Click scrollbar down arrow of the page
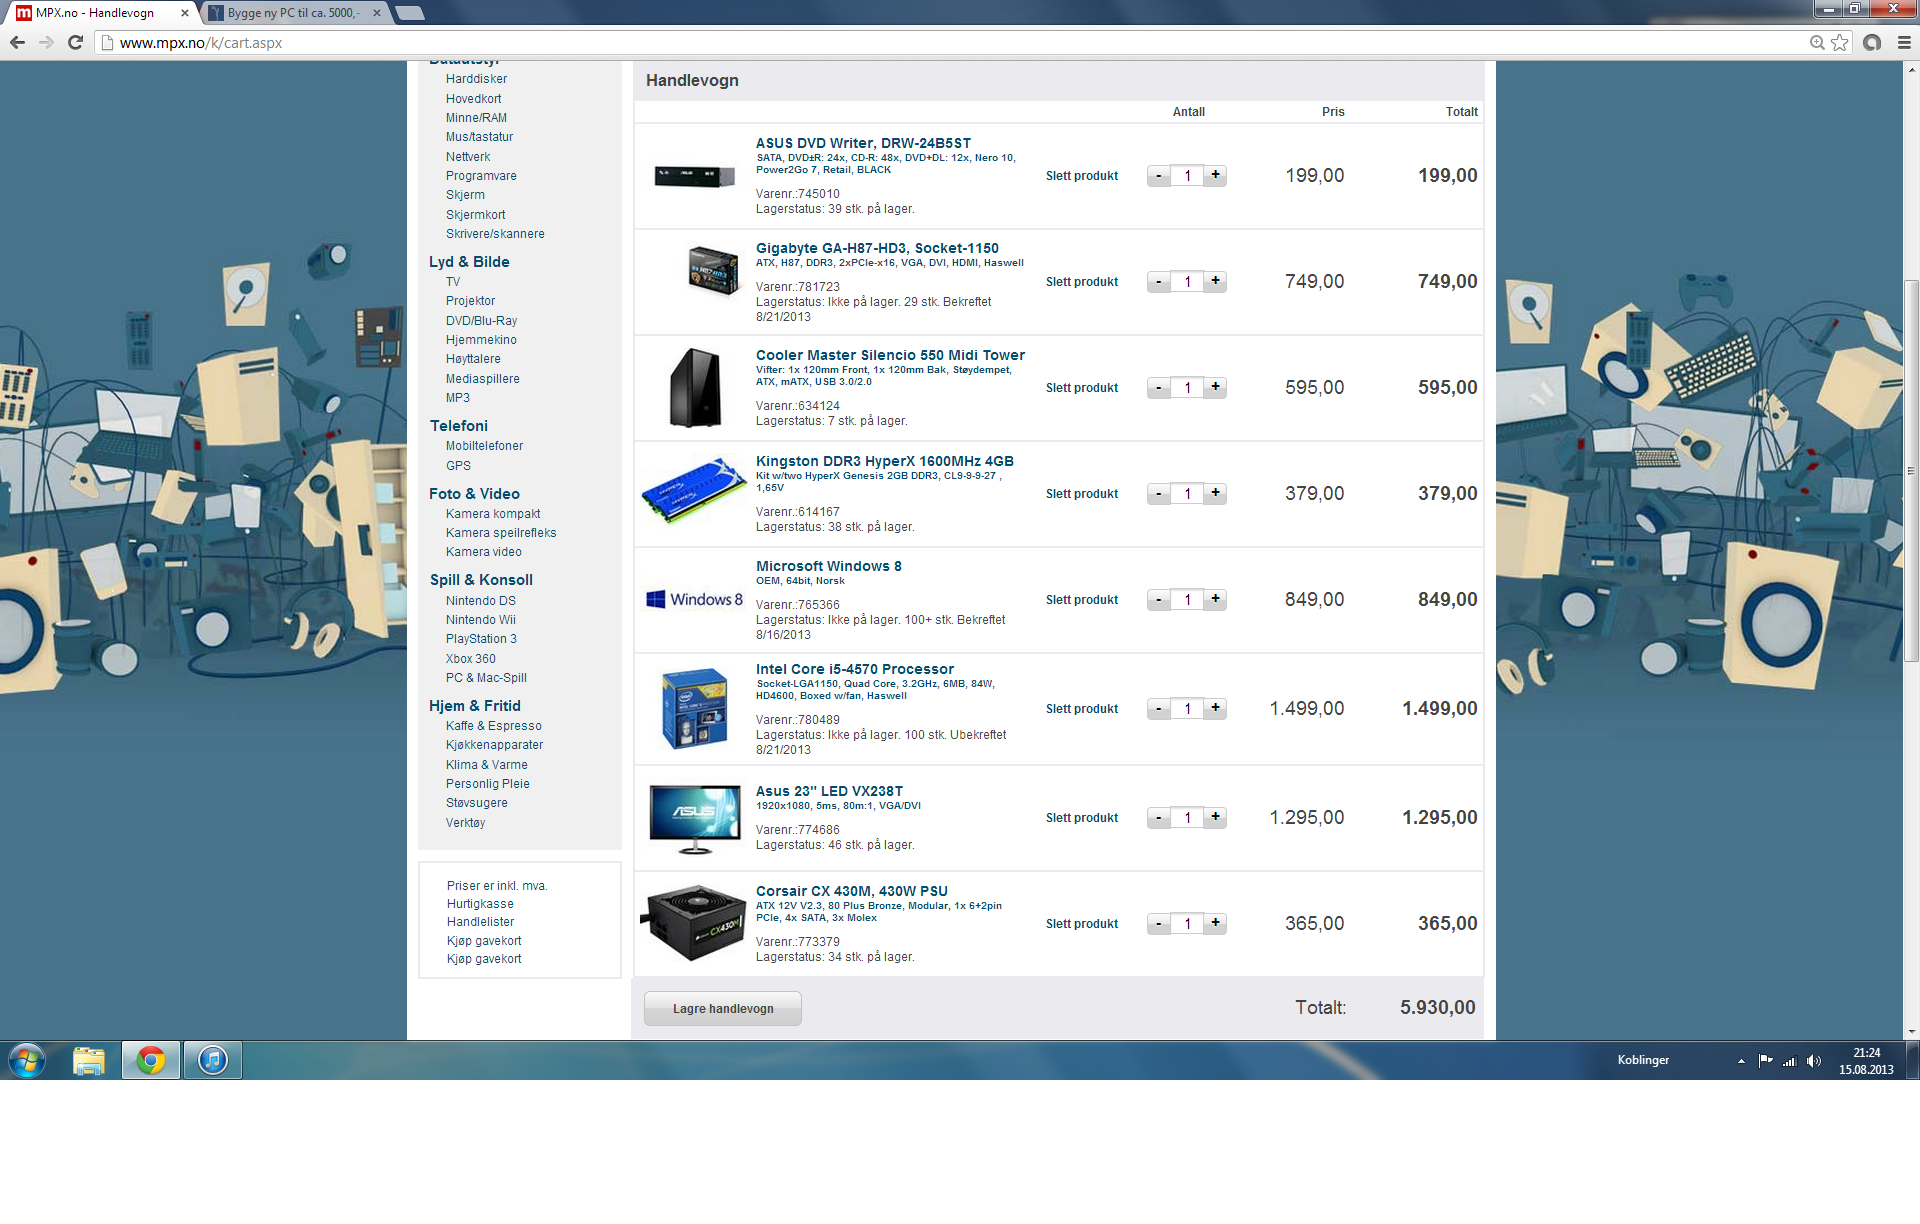The image size is (1920, 1224). point(1911,1032)
